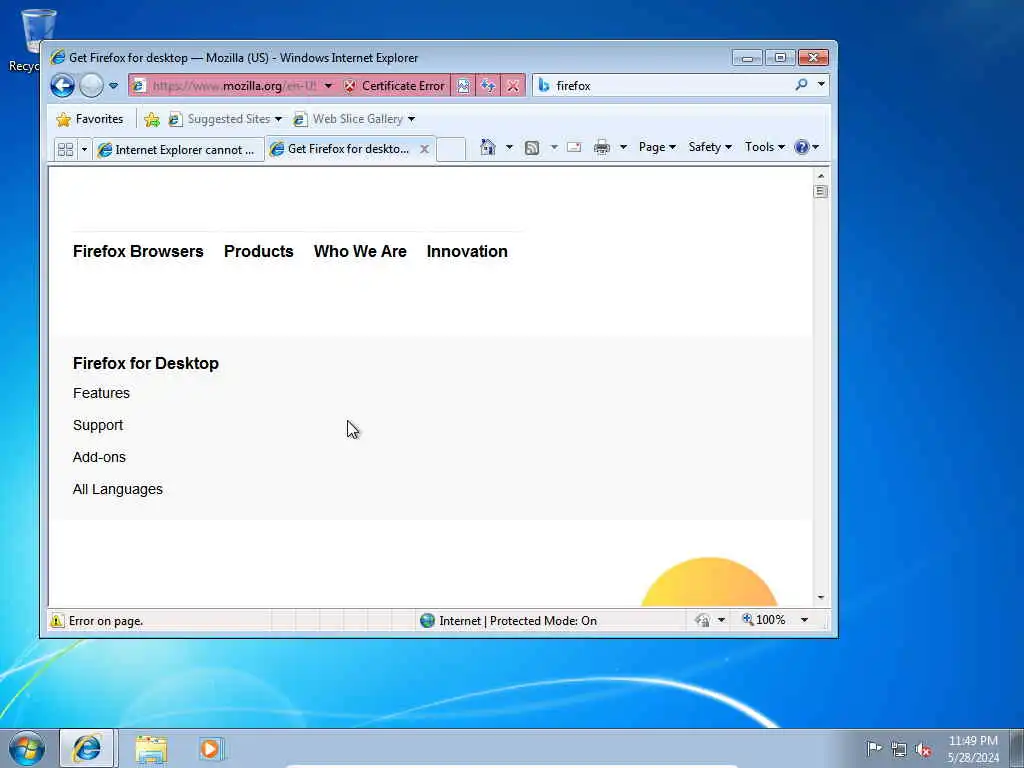Open the zoom level 100% button
Image resolution: width=1024 pixels, height=768 pixels.
click(x=764, y=620)
